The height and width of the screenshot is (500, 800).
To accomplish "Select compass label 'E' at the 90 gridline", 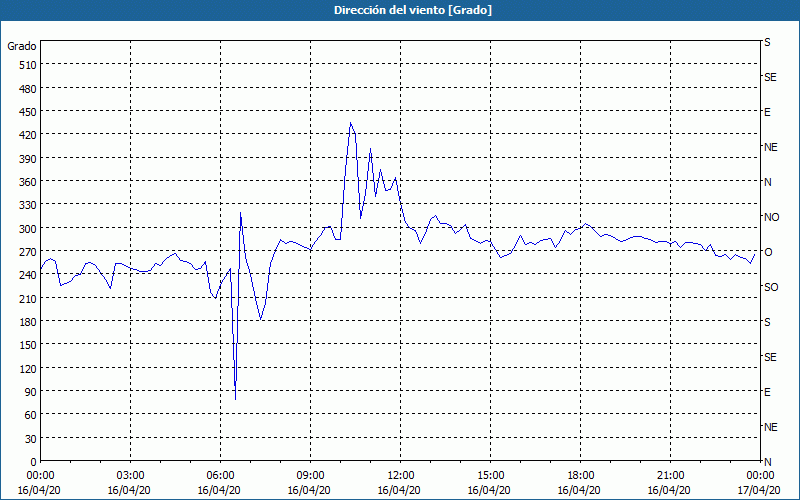I will point(767,392).
